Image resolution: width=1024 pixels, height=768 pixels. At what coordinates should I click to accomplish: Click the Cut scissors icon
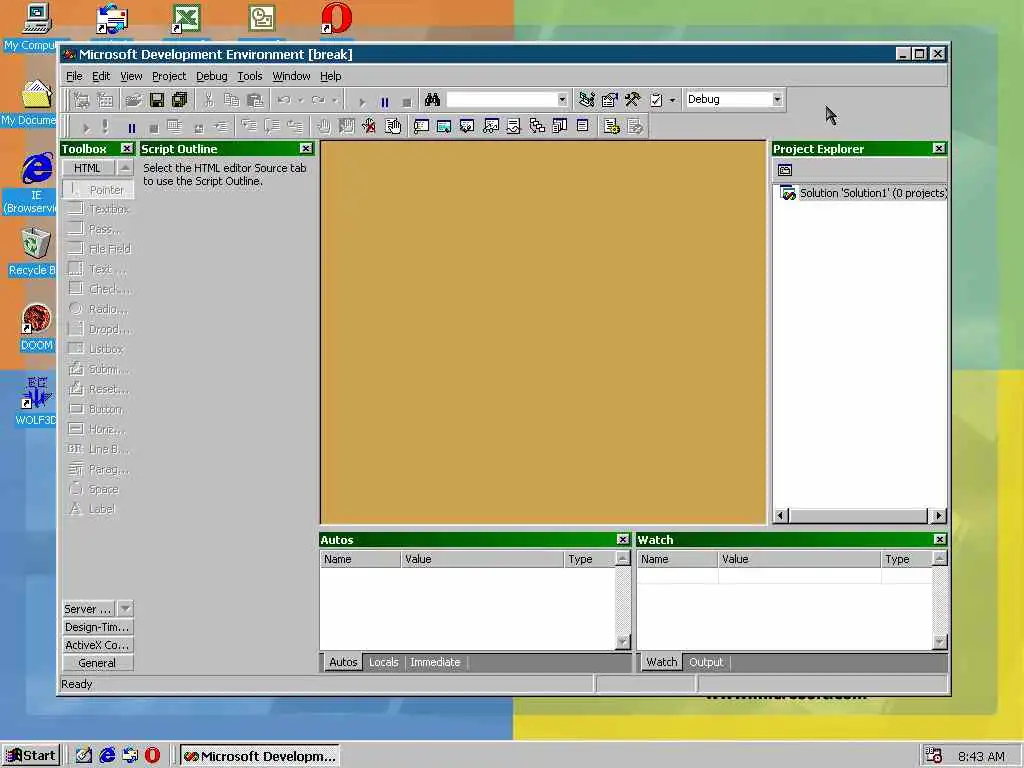tap(209, 100)
